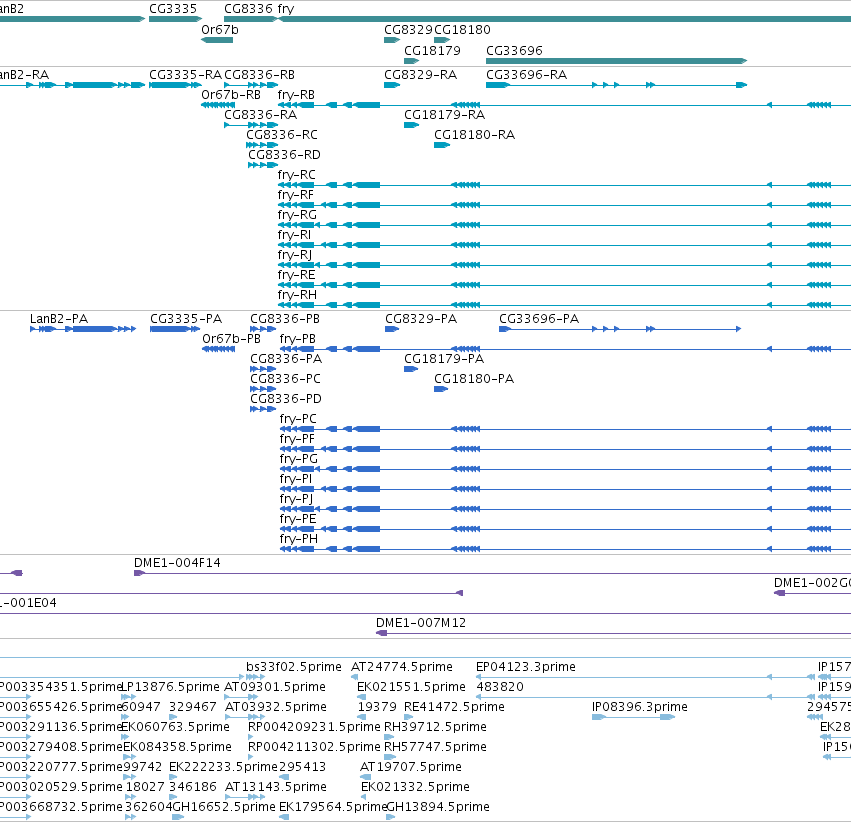Select the CG8336-PC protein label

click(285, 379)
